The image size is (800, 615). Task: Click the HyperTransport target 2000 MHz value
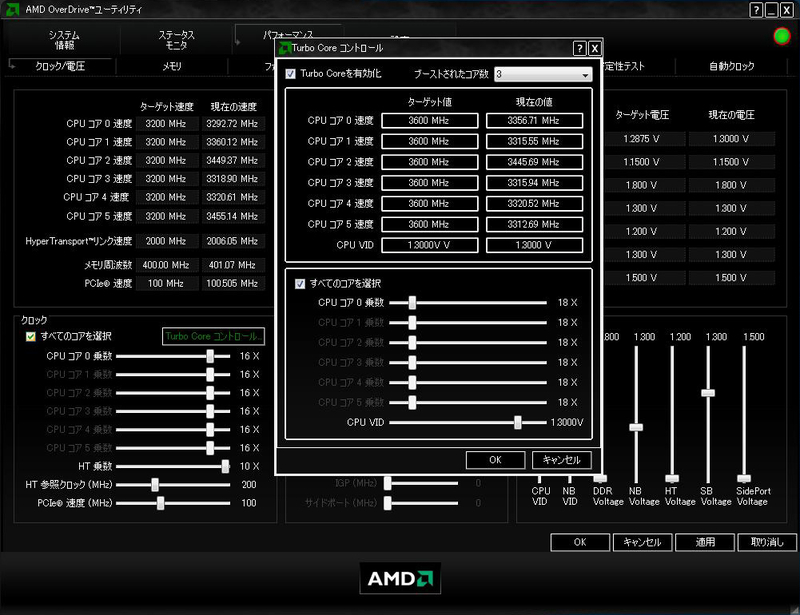click(166, 241)
